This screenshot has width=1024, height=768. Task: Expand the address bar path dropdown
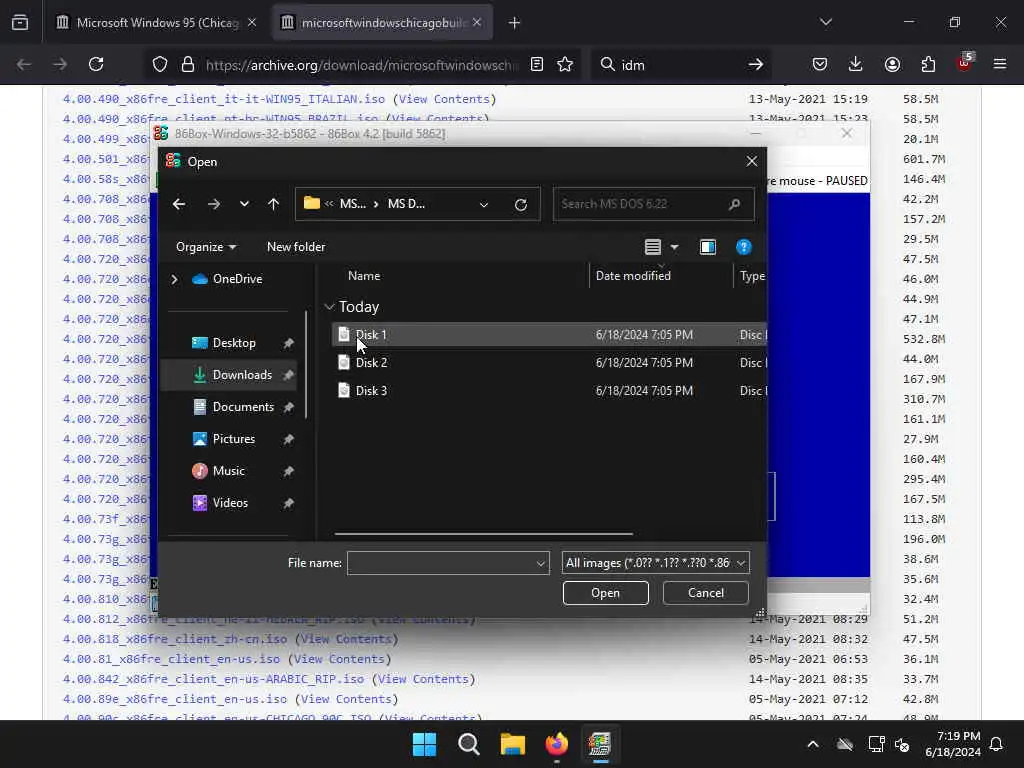(484, 204)
